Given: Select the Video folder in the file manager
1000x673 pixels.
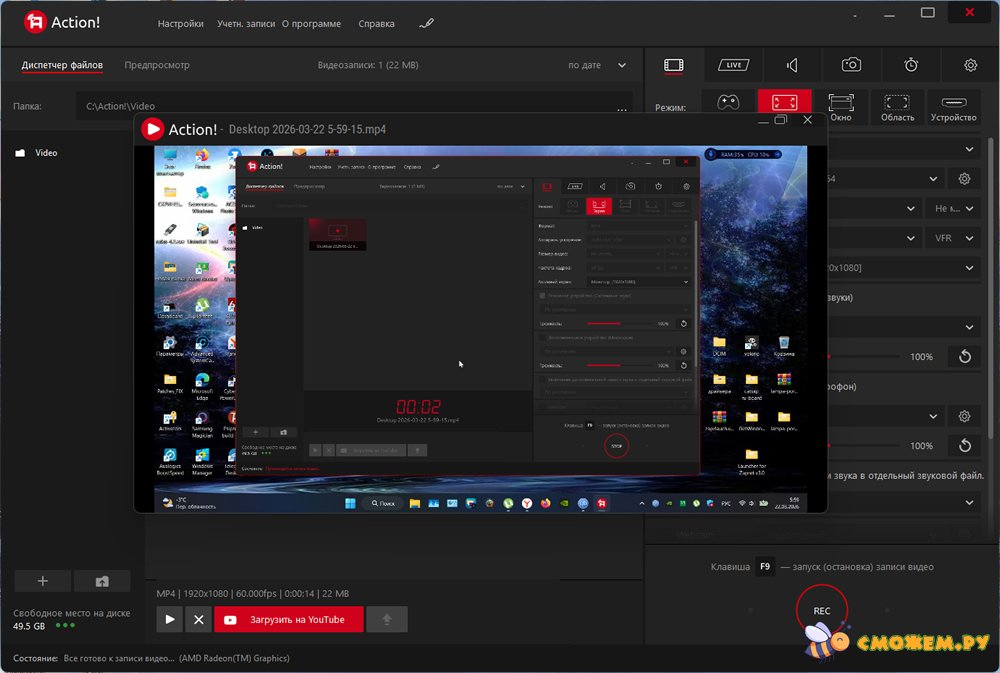Looking at the screenshot, I should coord(46,153).
